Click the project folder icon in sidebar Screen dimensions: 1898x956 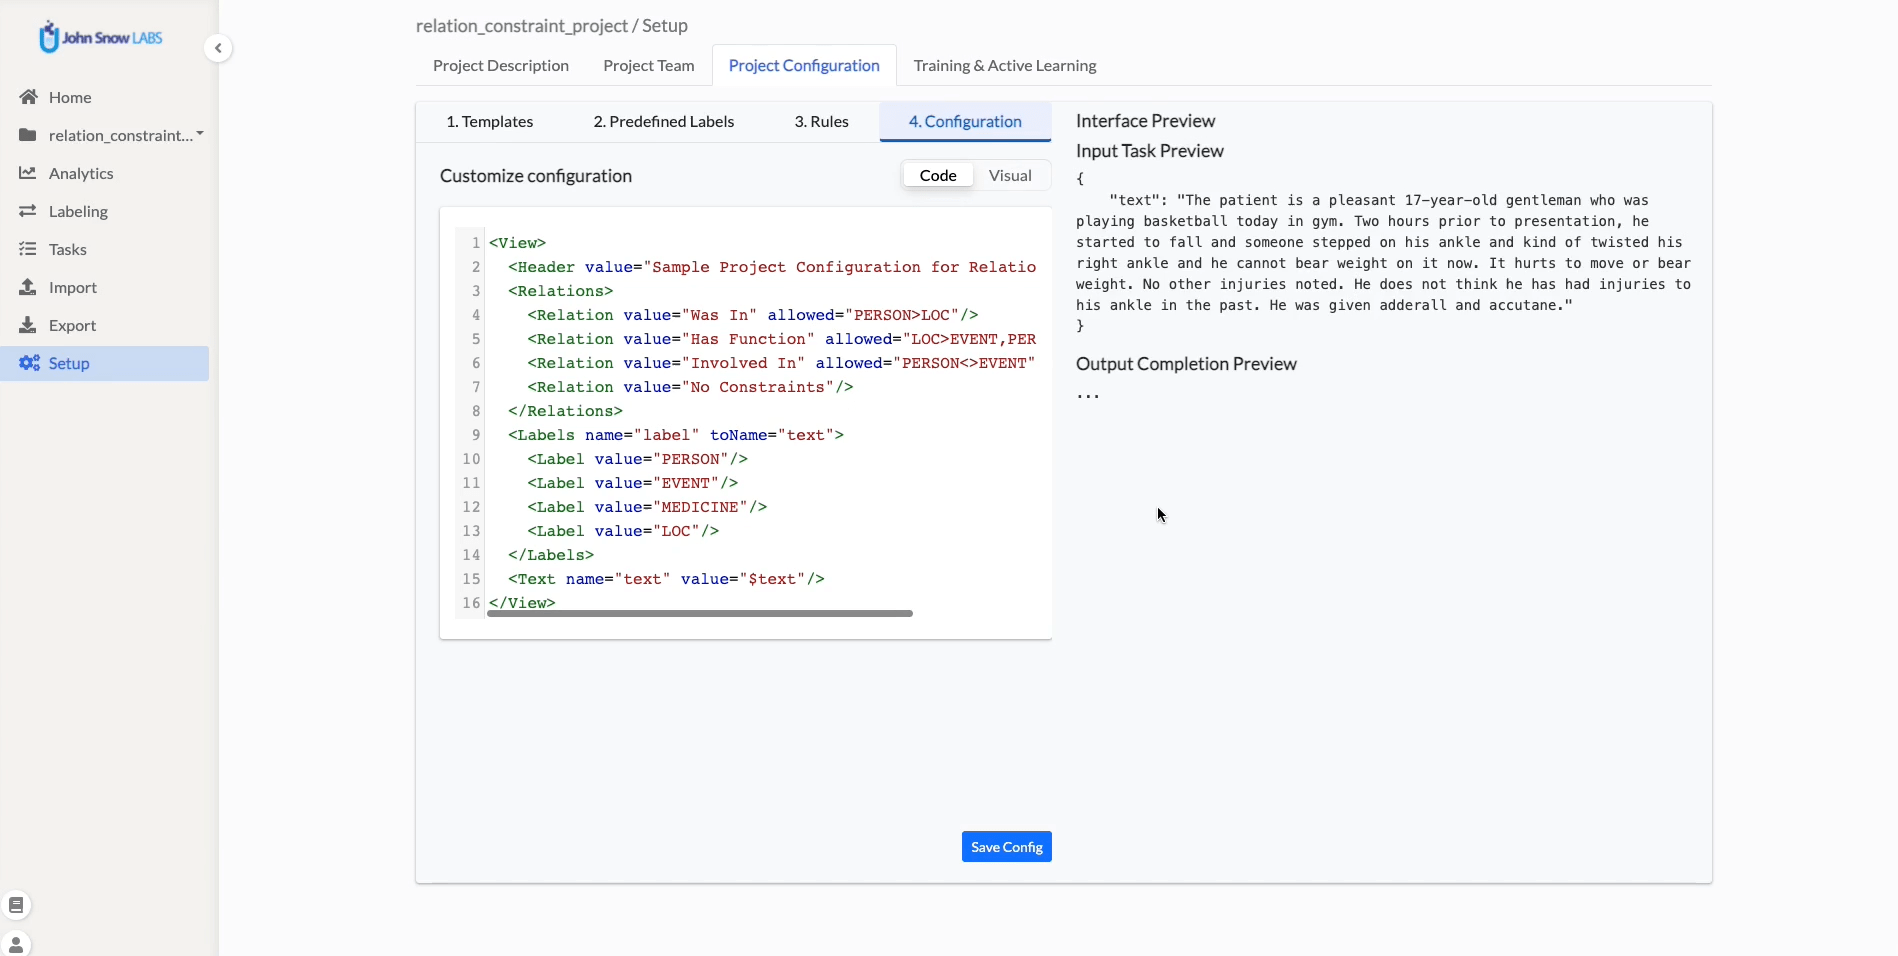point(28,135)
